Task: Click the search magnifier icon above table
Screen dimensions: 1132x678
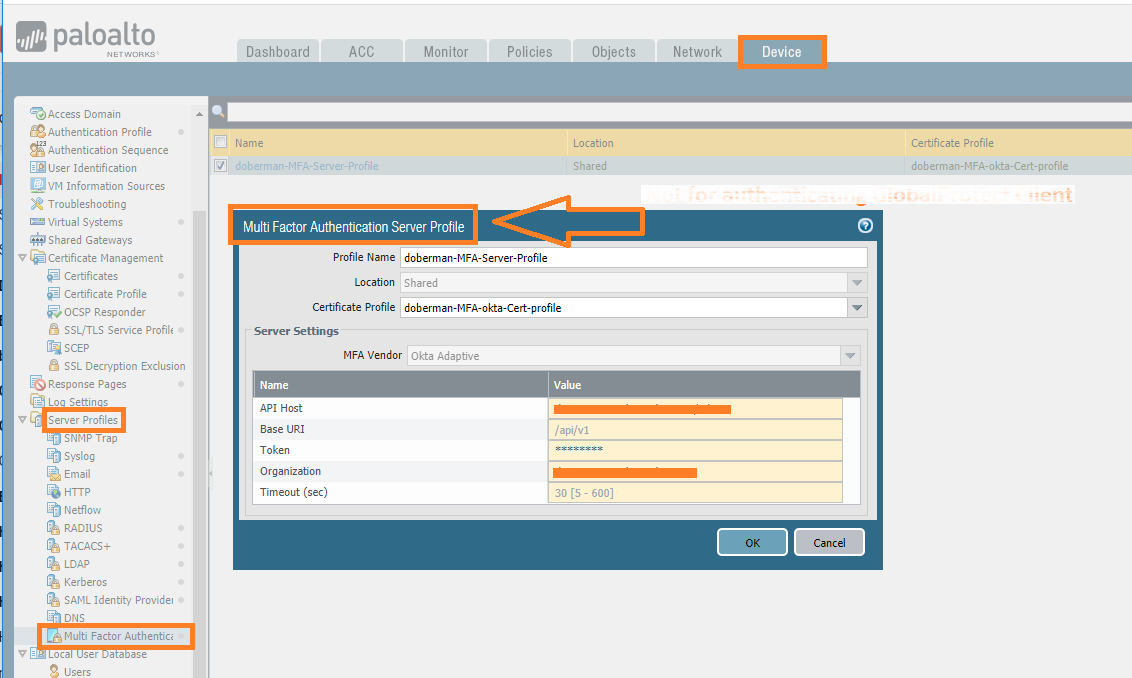Action: click(x=218, y=112)
